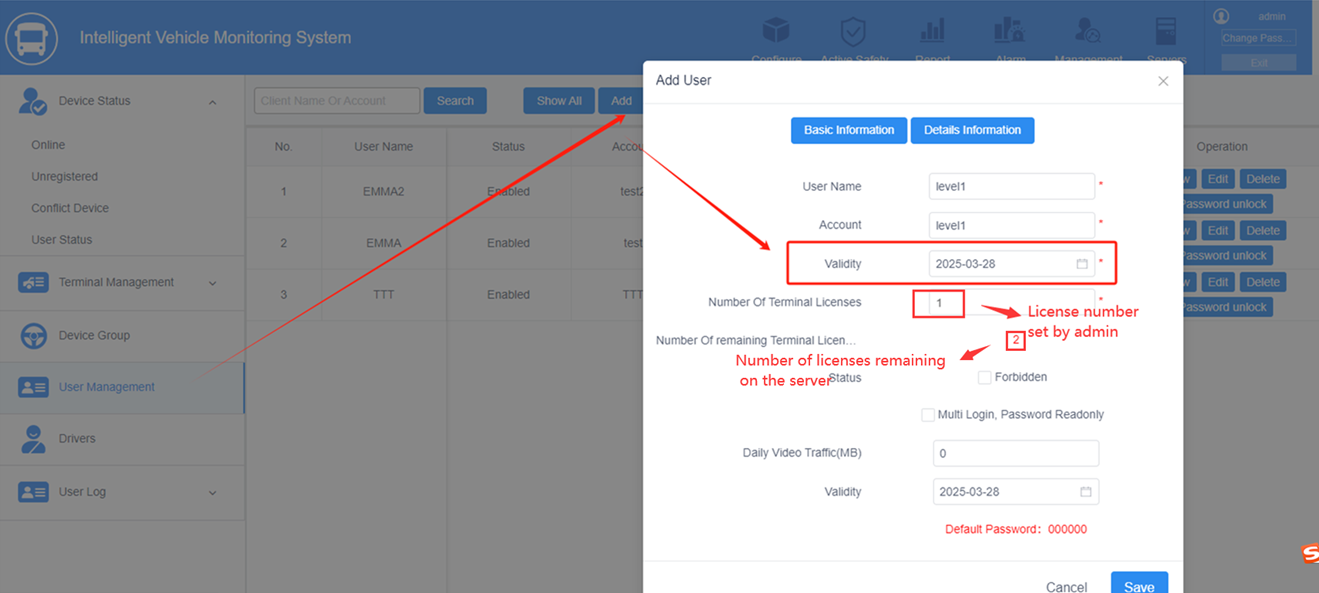Image resolution: width=1319 pixels, height=593 pixels.
Task: Click the required Validity date field
Action: (1012, 264)
